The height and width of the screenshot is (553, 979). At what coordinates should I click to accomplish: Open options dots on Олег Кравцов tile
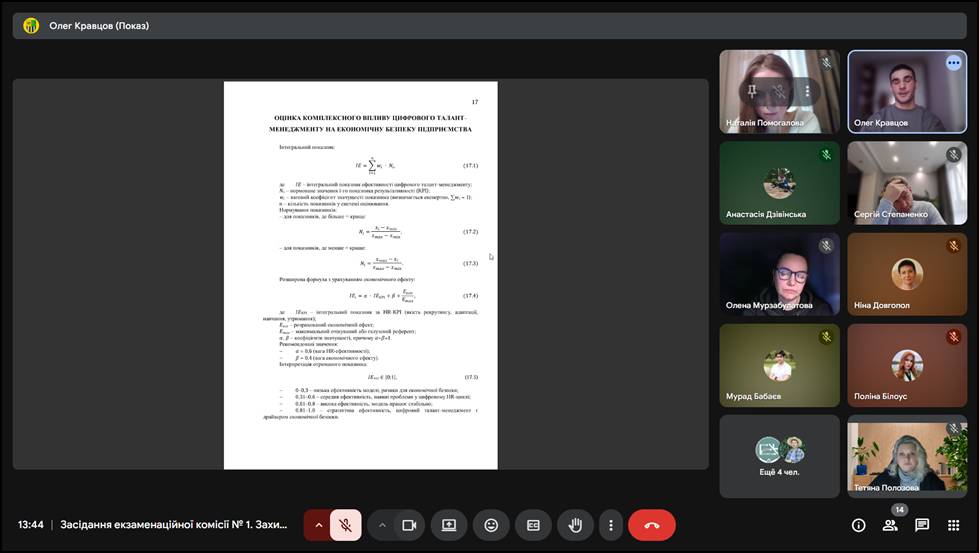[953, 63]
